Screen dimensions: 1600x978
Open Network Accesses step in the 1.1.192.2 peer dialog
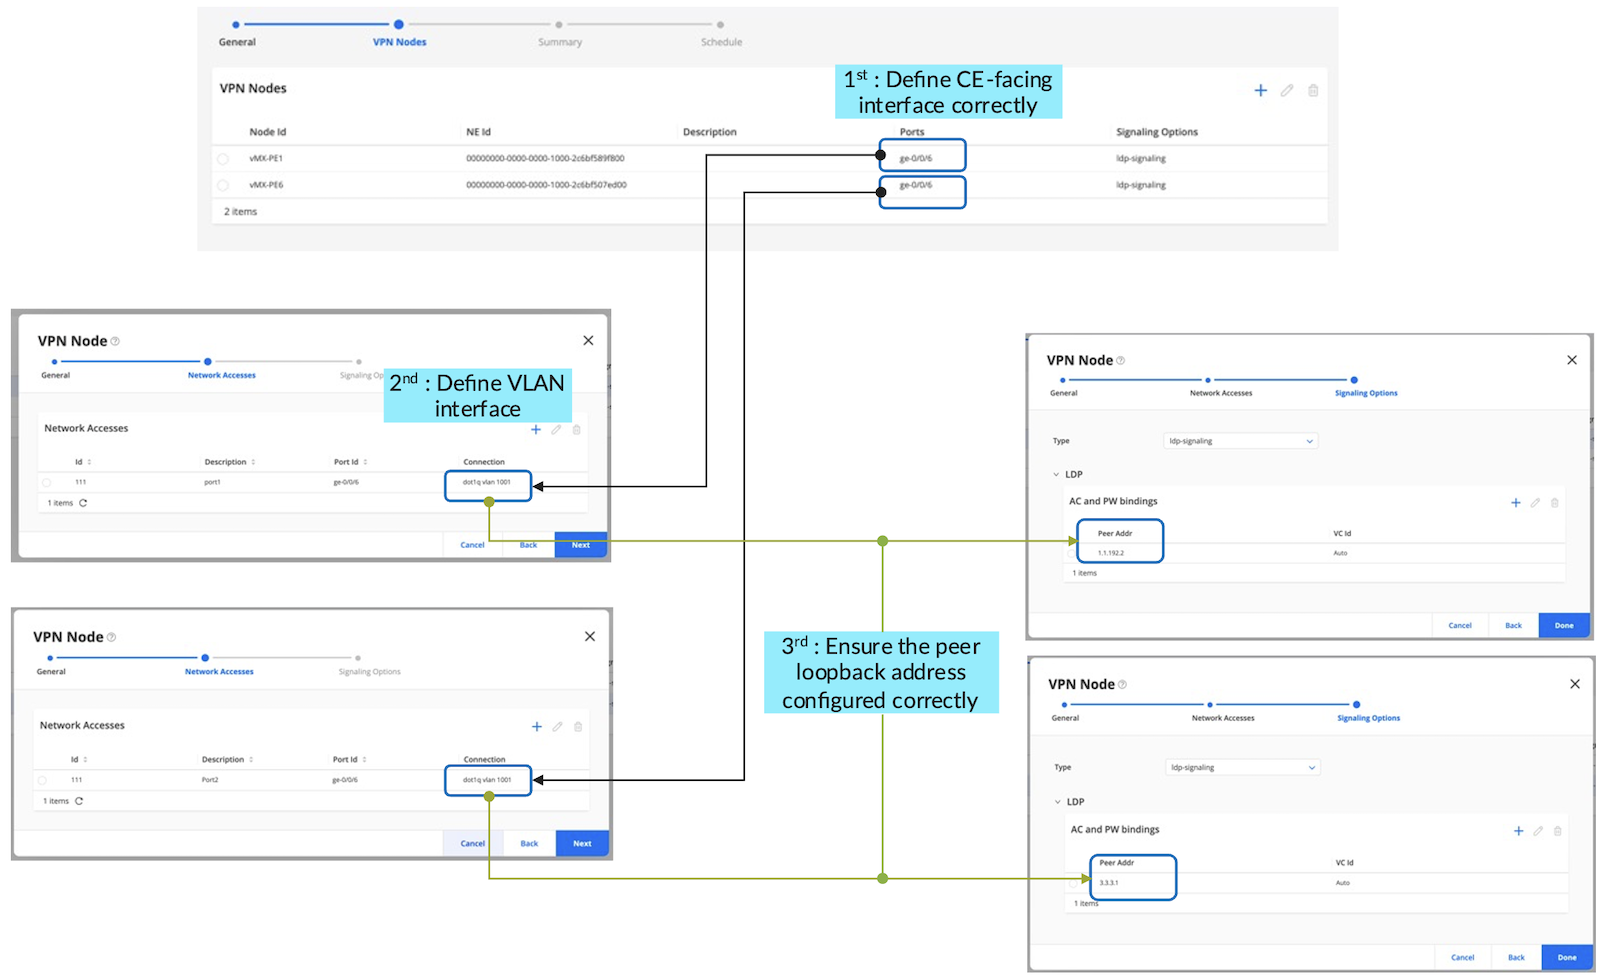pyautogui.click(x=1221, y=393)
